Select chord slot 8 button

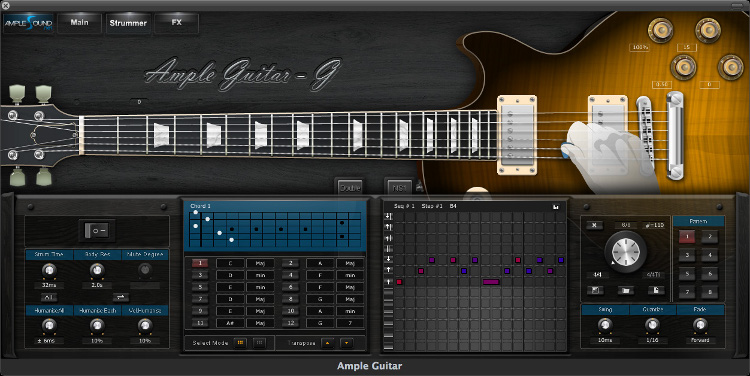click(x=290, y=299)
